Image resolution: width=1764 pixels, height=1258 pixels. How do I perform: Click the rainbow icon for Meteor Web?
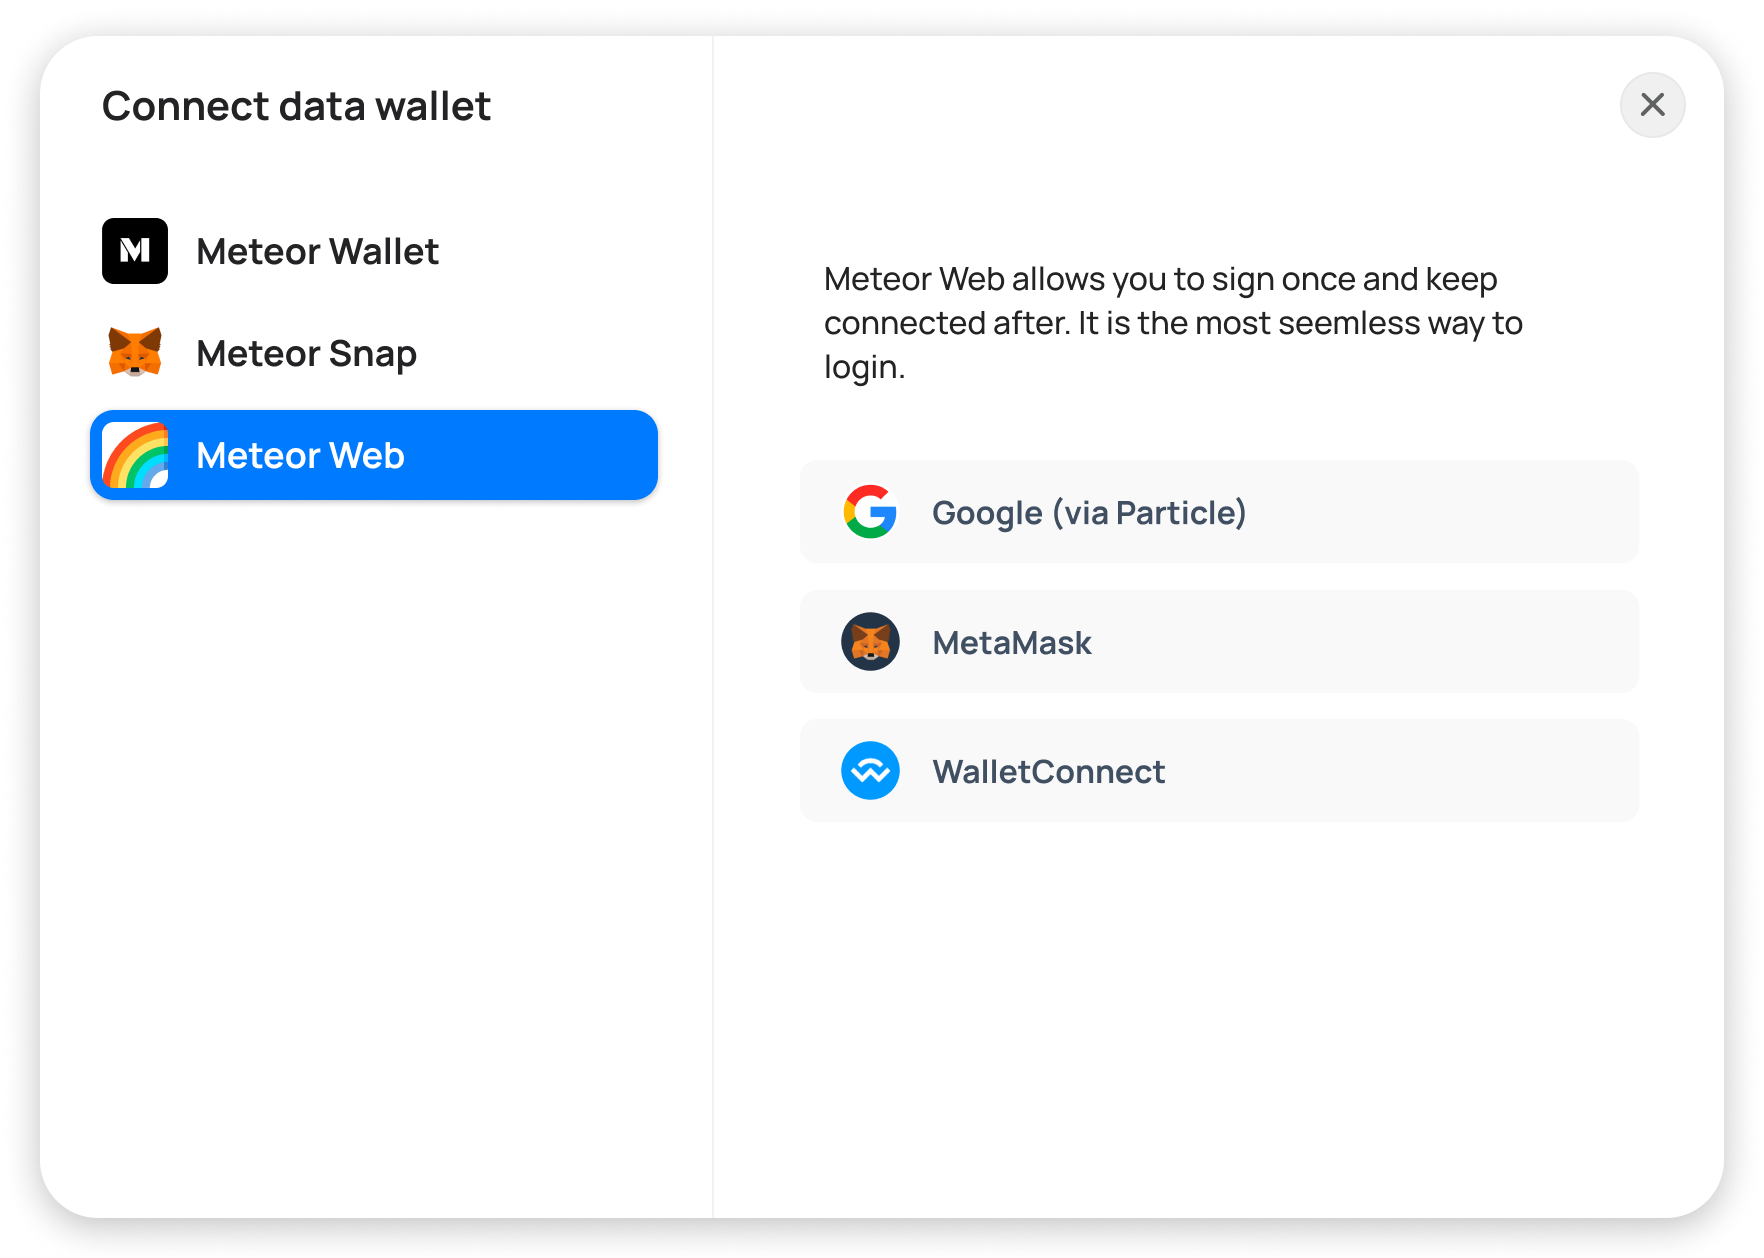[135, 455]
